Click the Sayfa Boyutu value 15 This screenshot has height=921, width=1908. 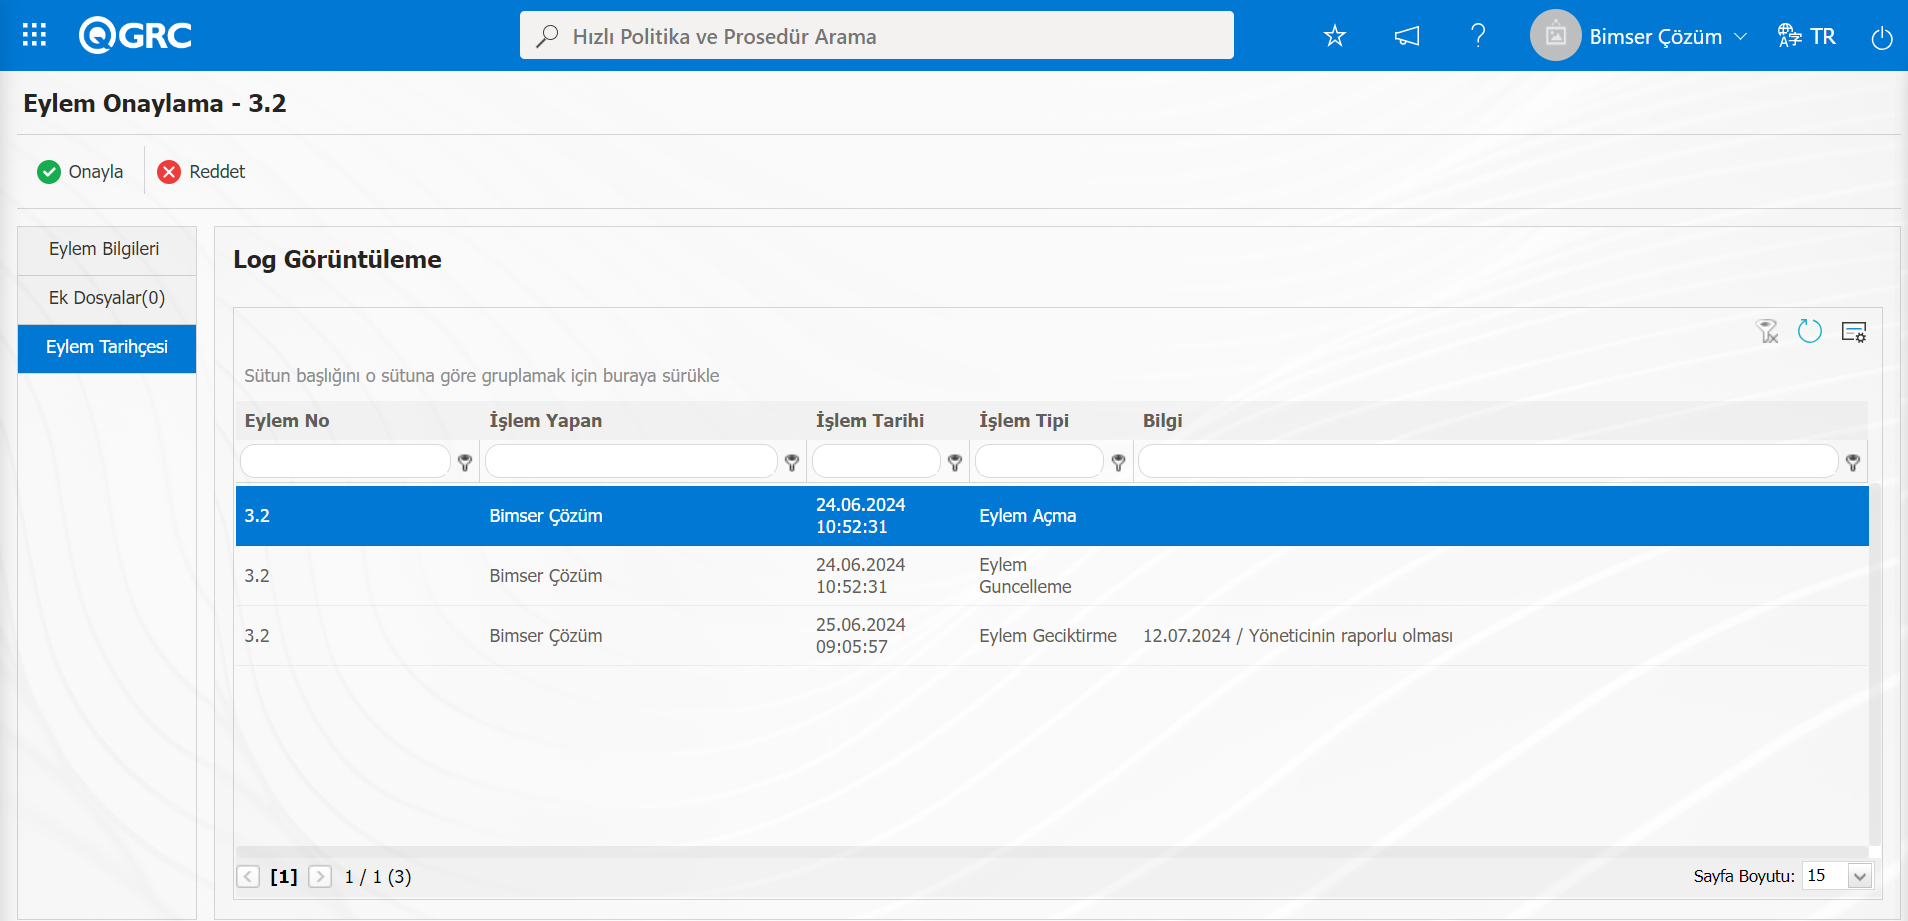click(x=1825, y=876)
